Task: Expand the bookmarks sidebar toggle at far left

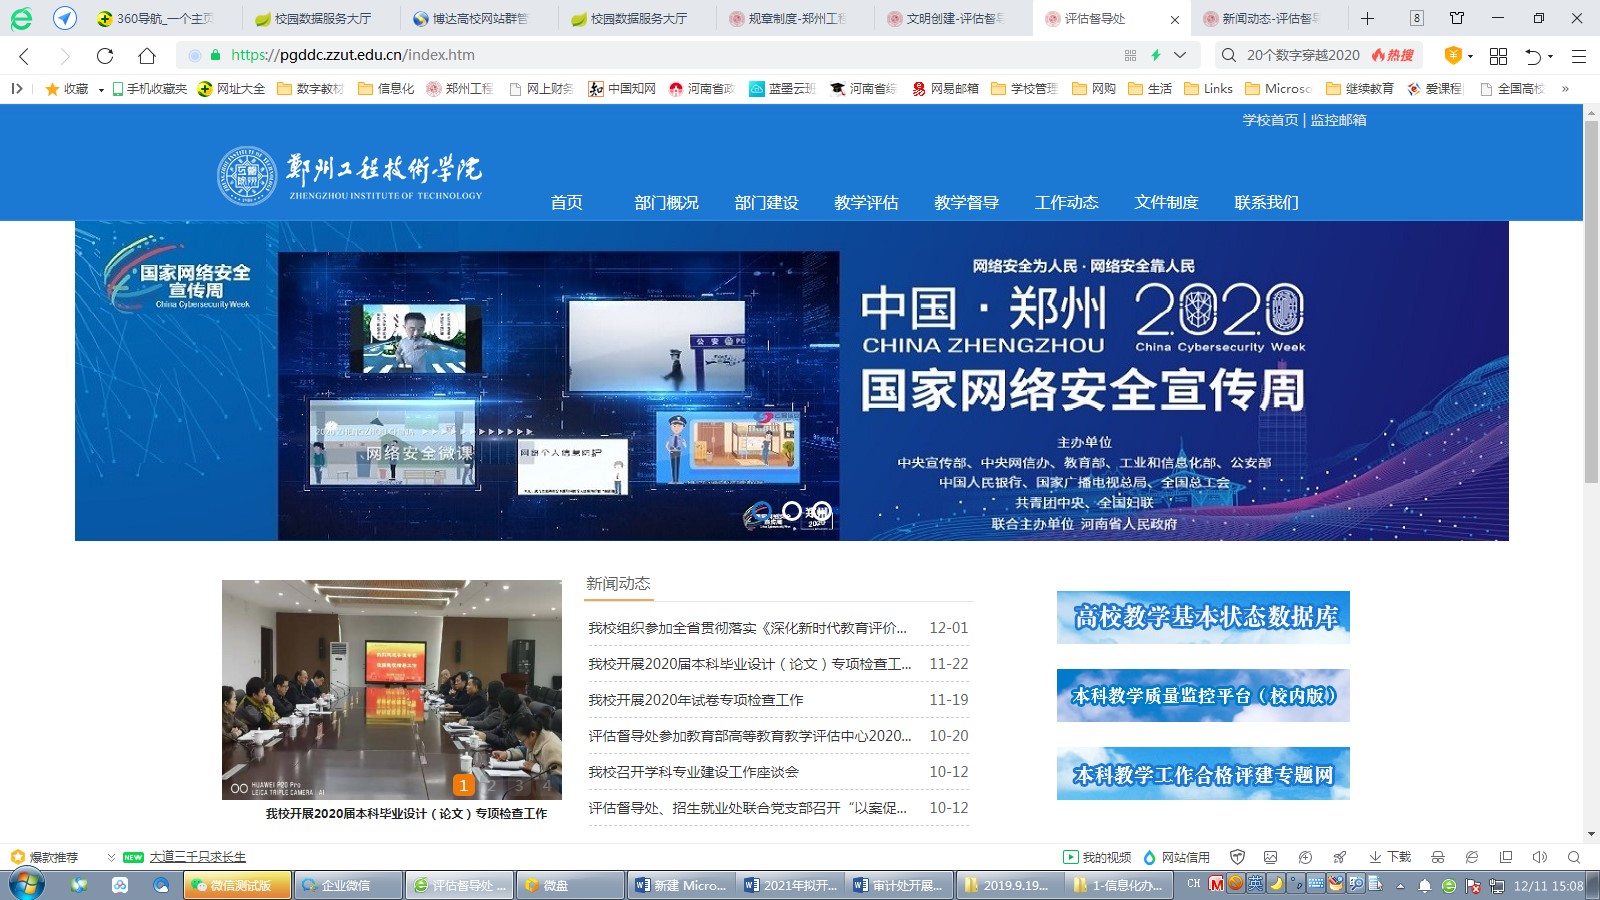Action: click(x=17, y=89)
